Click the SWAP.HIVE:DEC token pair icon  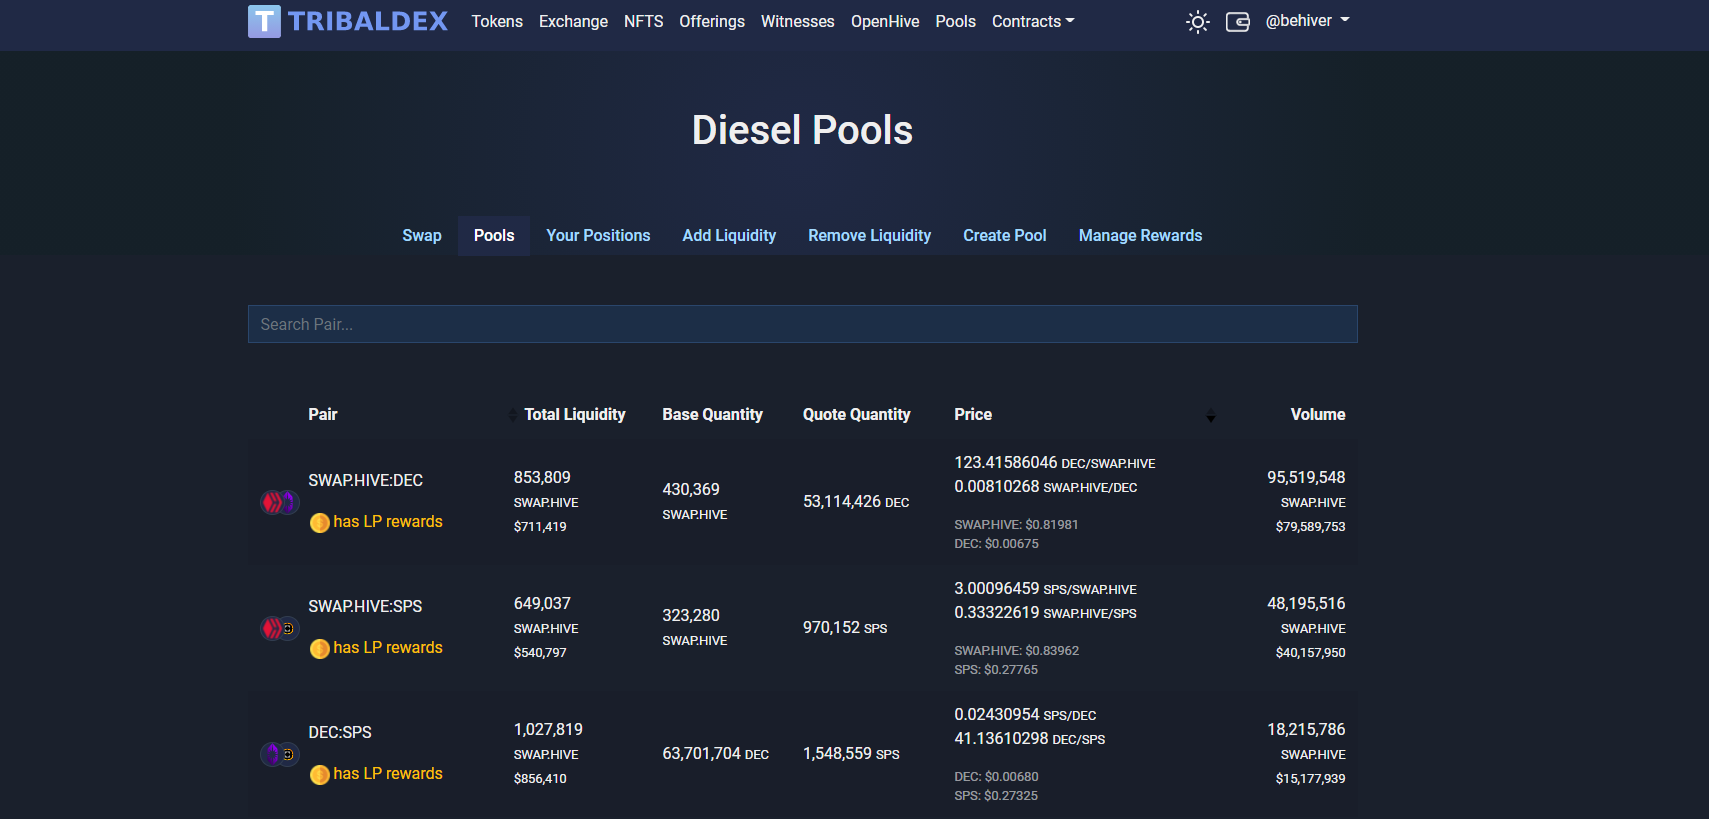point(279,502)
